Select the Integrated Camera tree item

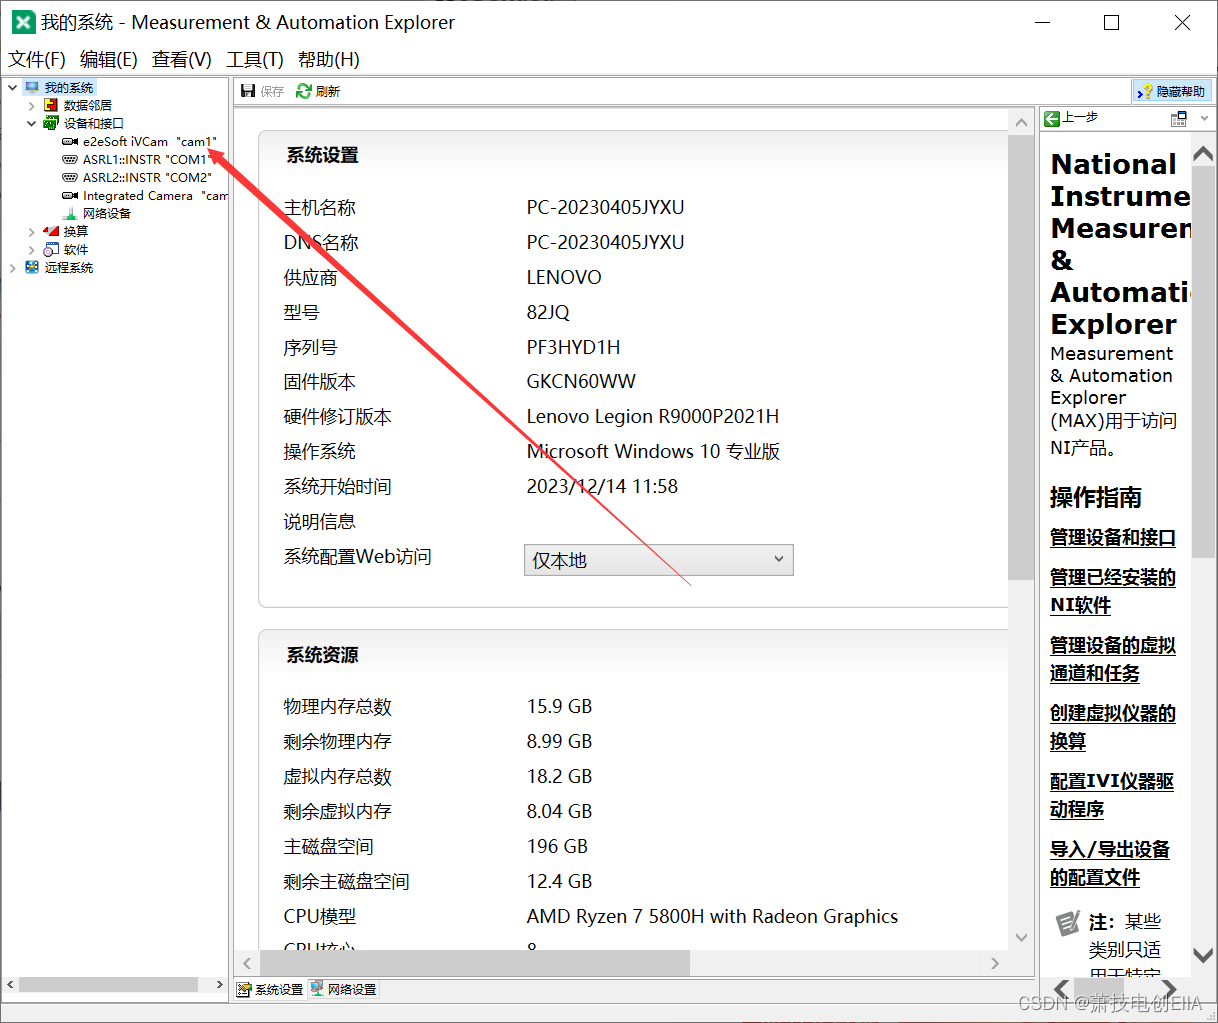(x=155, y=196)
